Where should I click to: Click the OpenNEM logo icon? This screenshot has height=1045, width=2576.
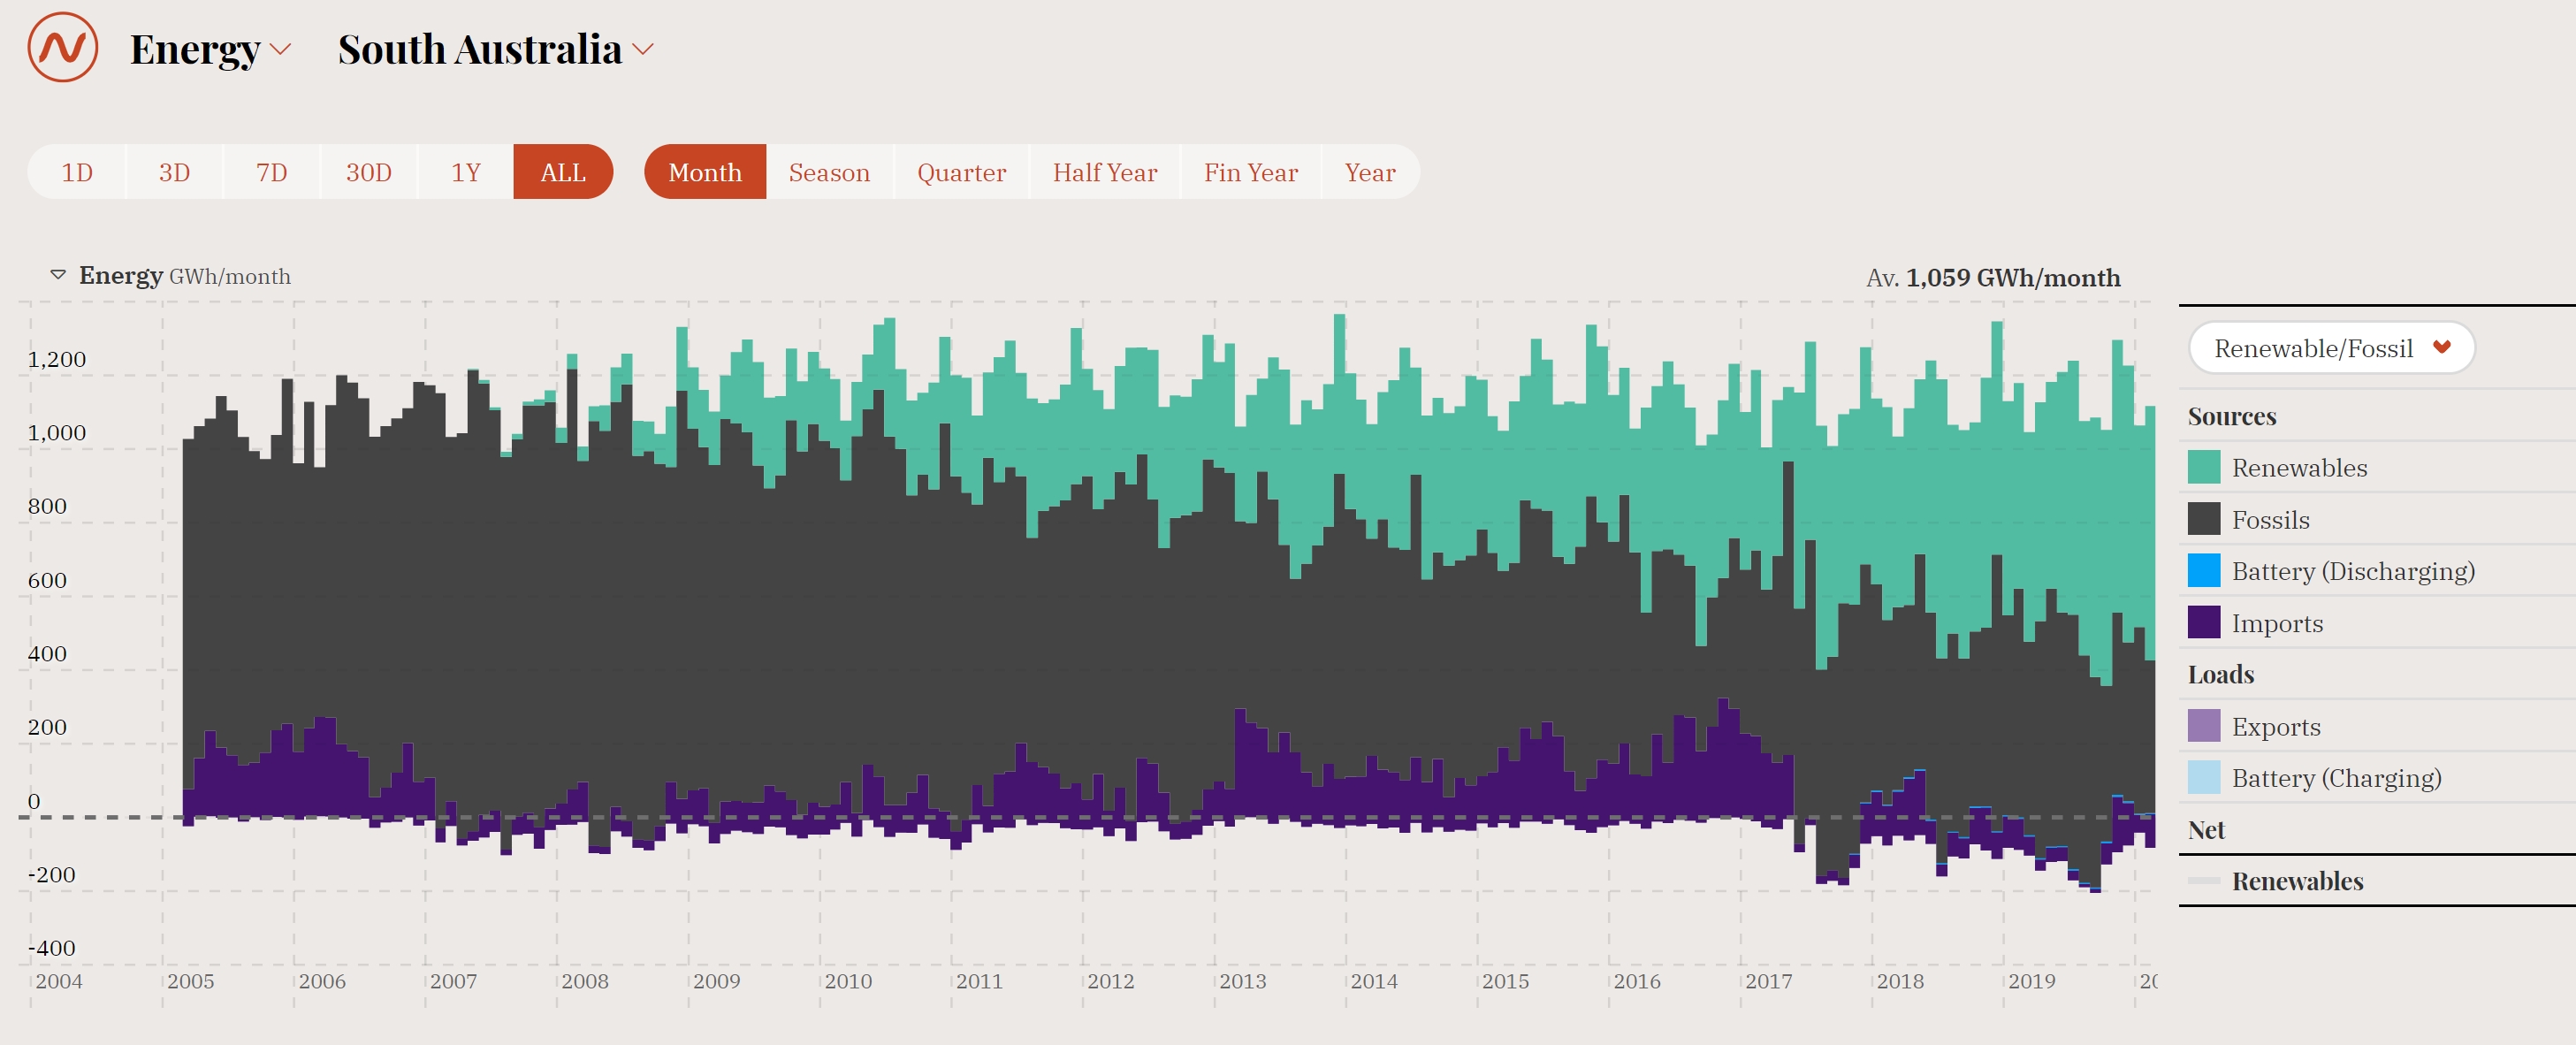coord(62,47)
